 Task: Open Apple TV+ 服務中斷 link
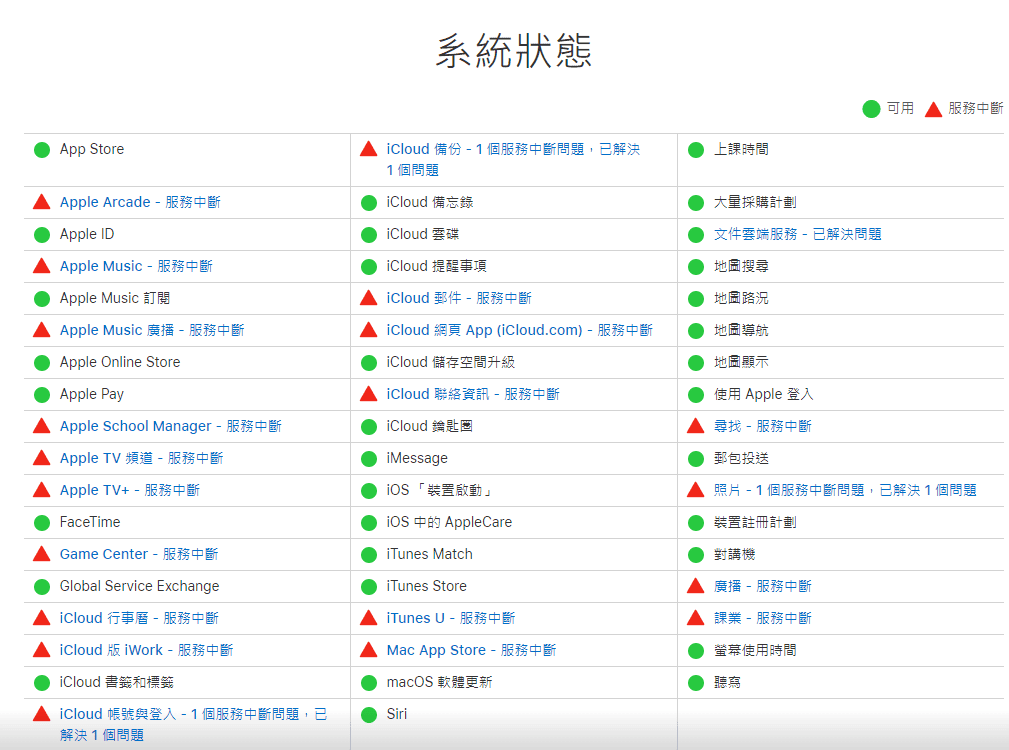pyautogui.click(x=129, y=490)
